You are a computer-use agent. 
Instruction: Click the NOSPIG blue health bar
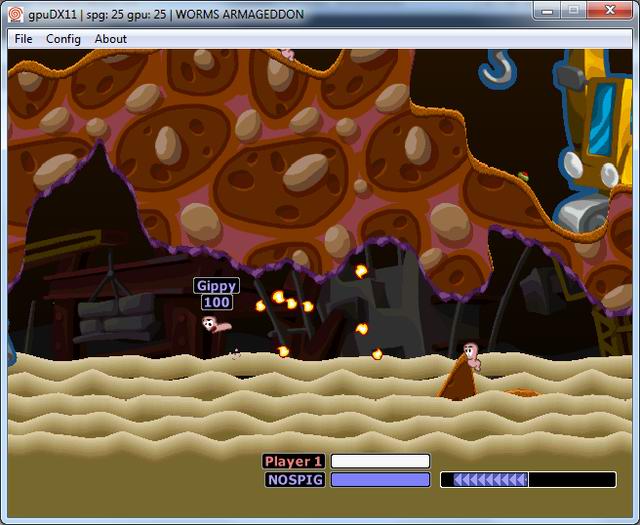pos(380,479)
